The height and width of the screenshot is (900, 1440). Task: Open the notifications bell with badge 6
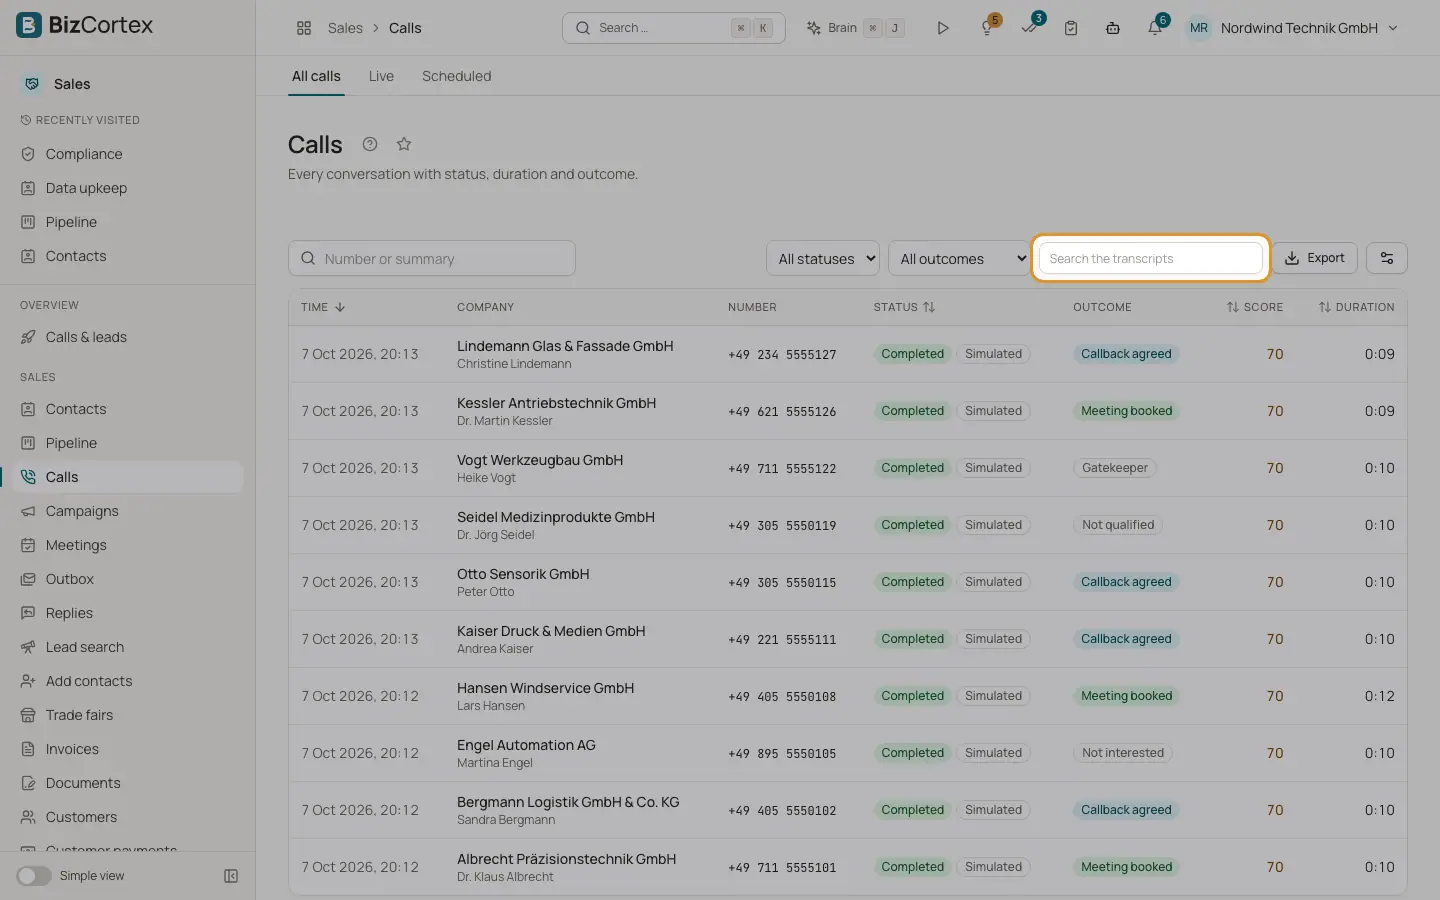(1155, 28)
